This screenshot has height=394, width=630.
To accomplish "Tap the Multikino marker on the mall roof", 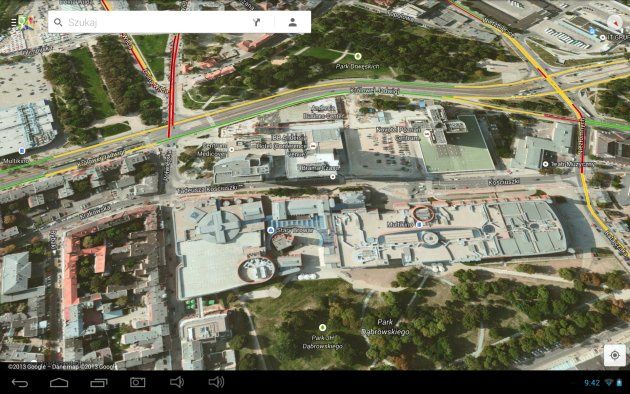I will (419, 225).
